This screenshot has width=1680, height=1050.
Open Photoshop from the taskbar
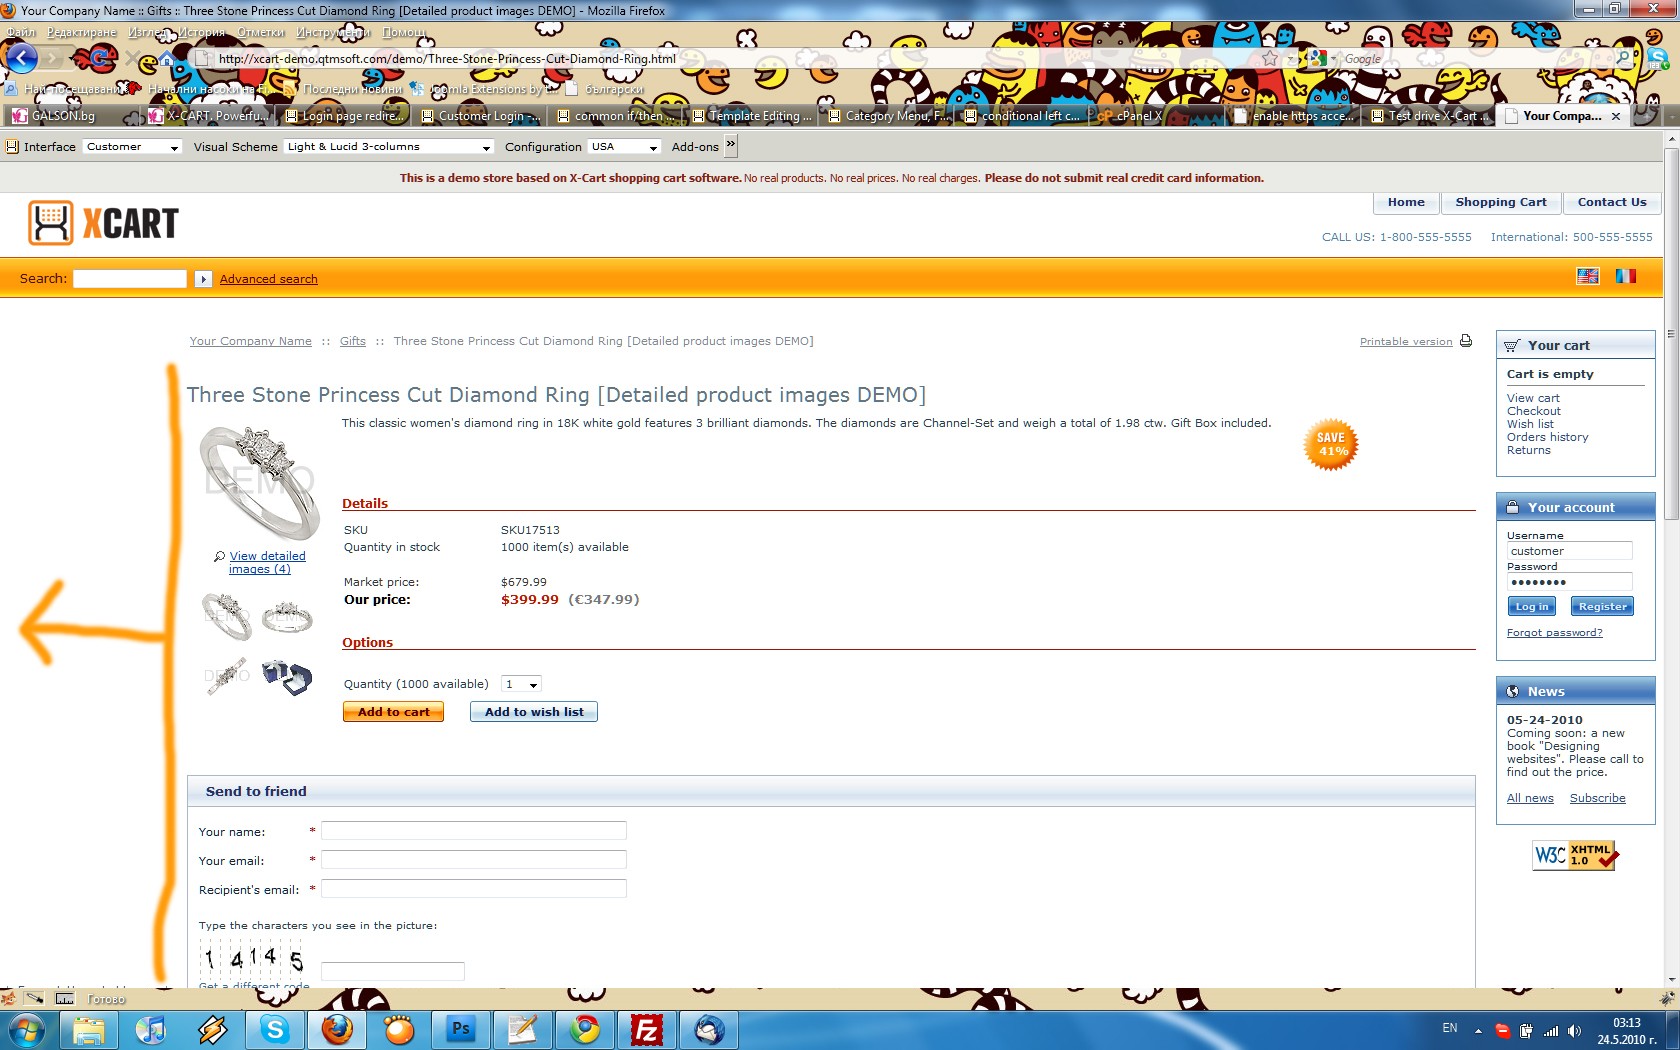pos(461,1029)
